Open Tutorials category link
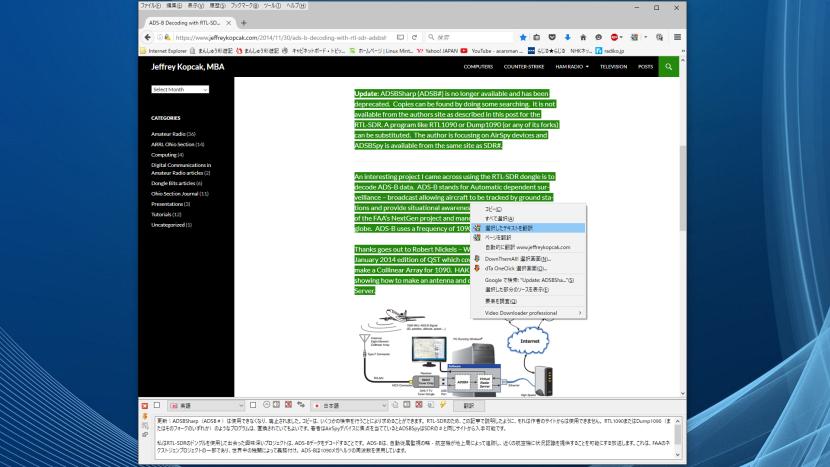This screenshot has width=830, height=467. (161, 214)
